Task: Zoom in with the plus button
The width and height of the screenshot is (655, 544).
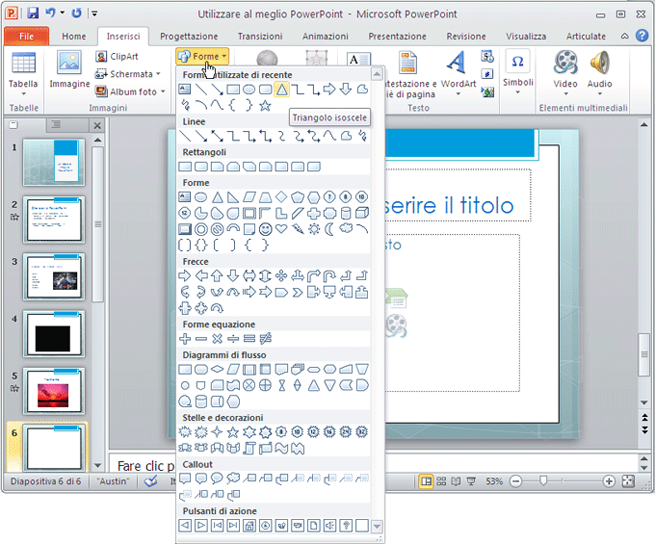Action: pyautogui.click(x=609, y=481)
